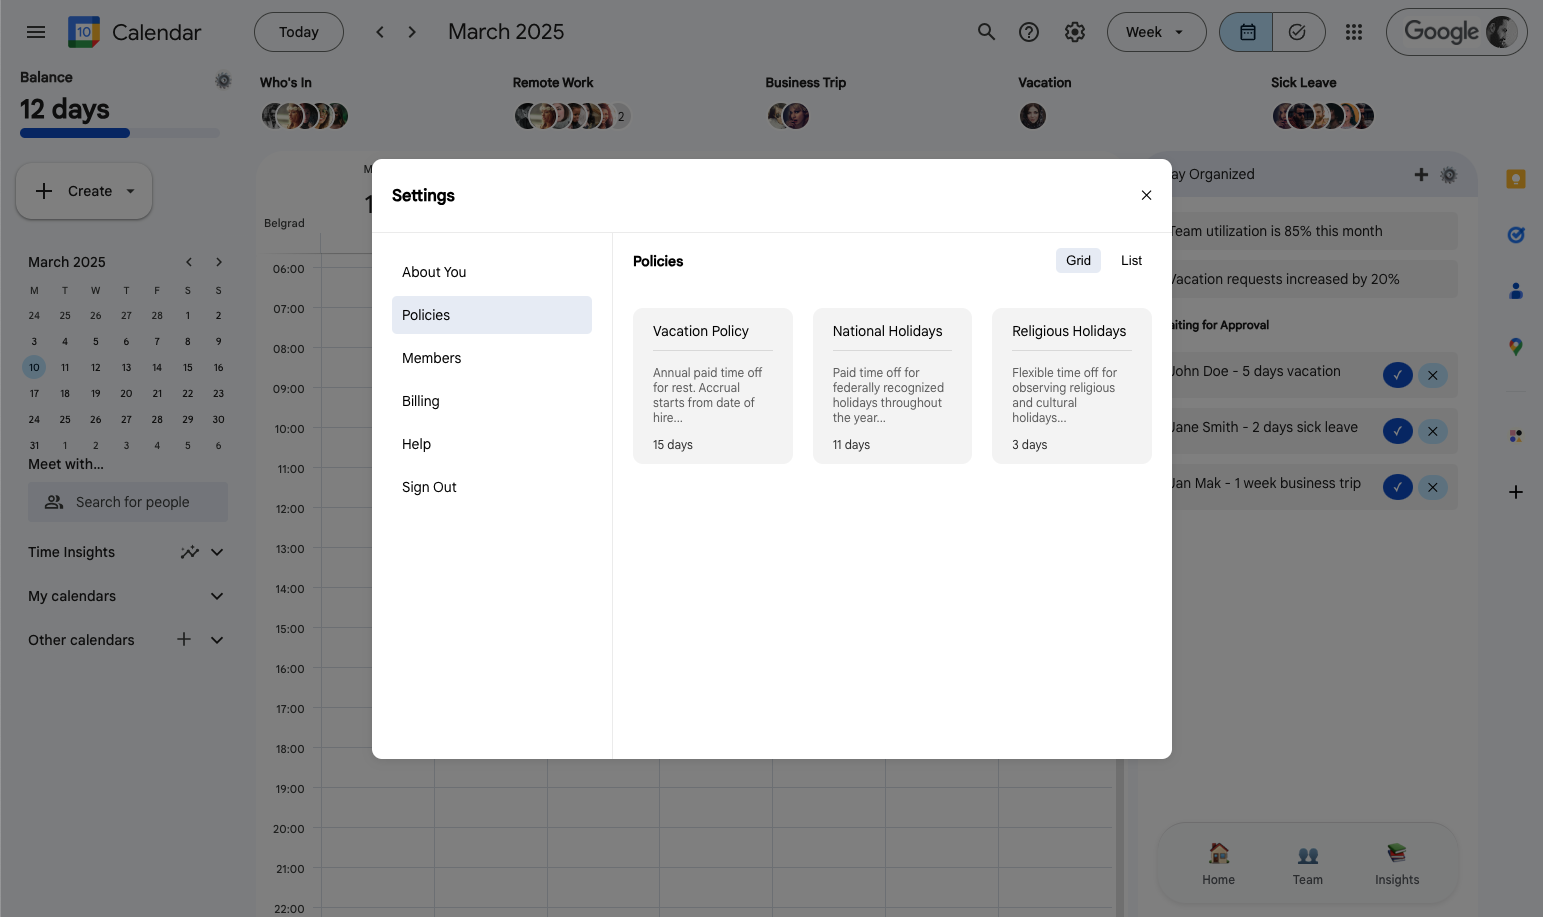Screen dimensions: 1543x917
Task: Click Sick Leave avatars group
Action: [x=1323, y=116]
